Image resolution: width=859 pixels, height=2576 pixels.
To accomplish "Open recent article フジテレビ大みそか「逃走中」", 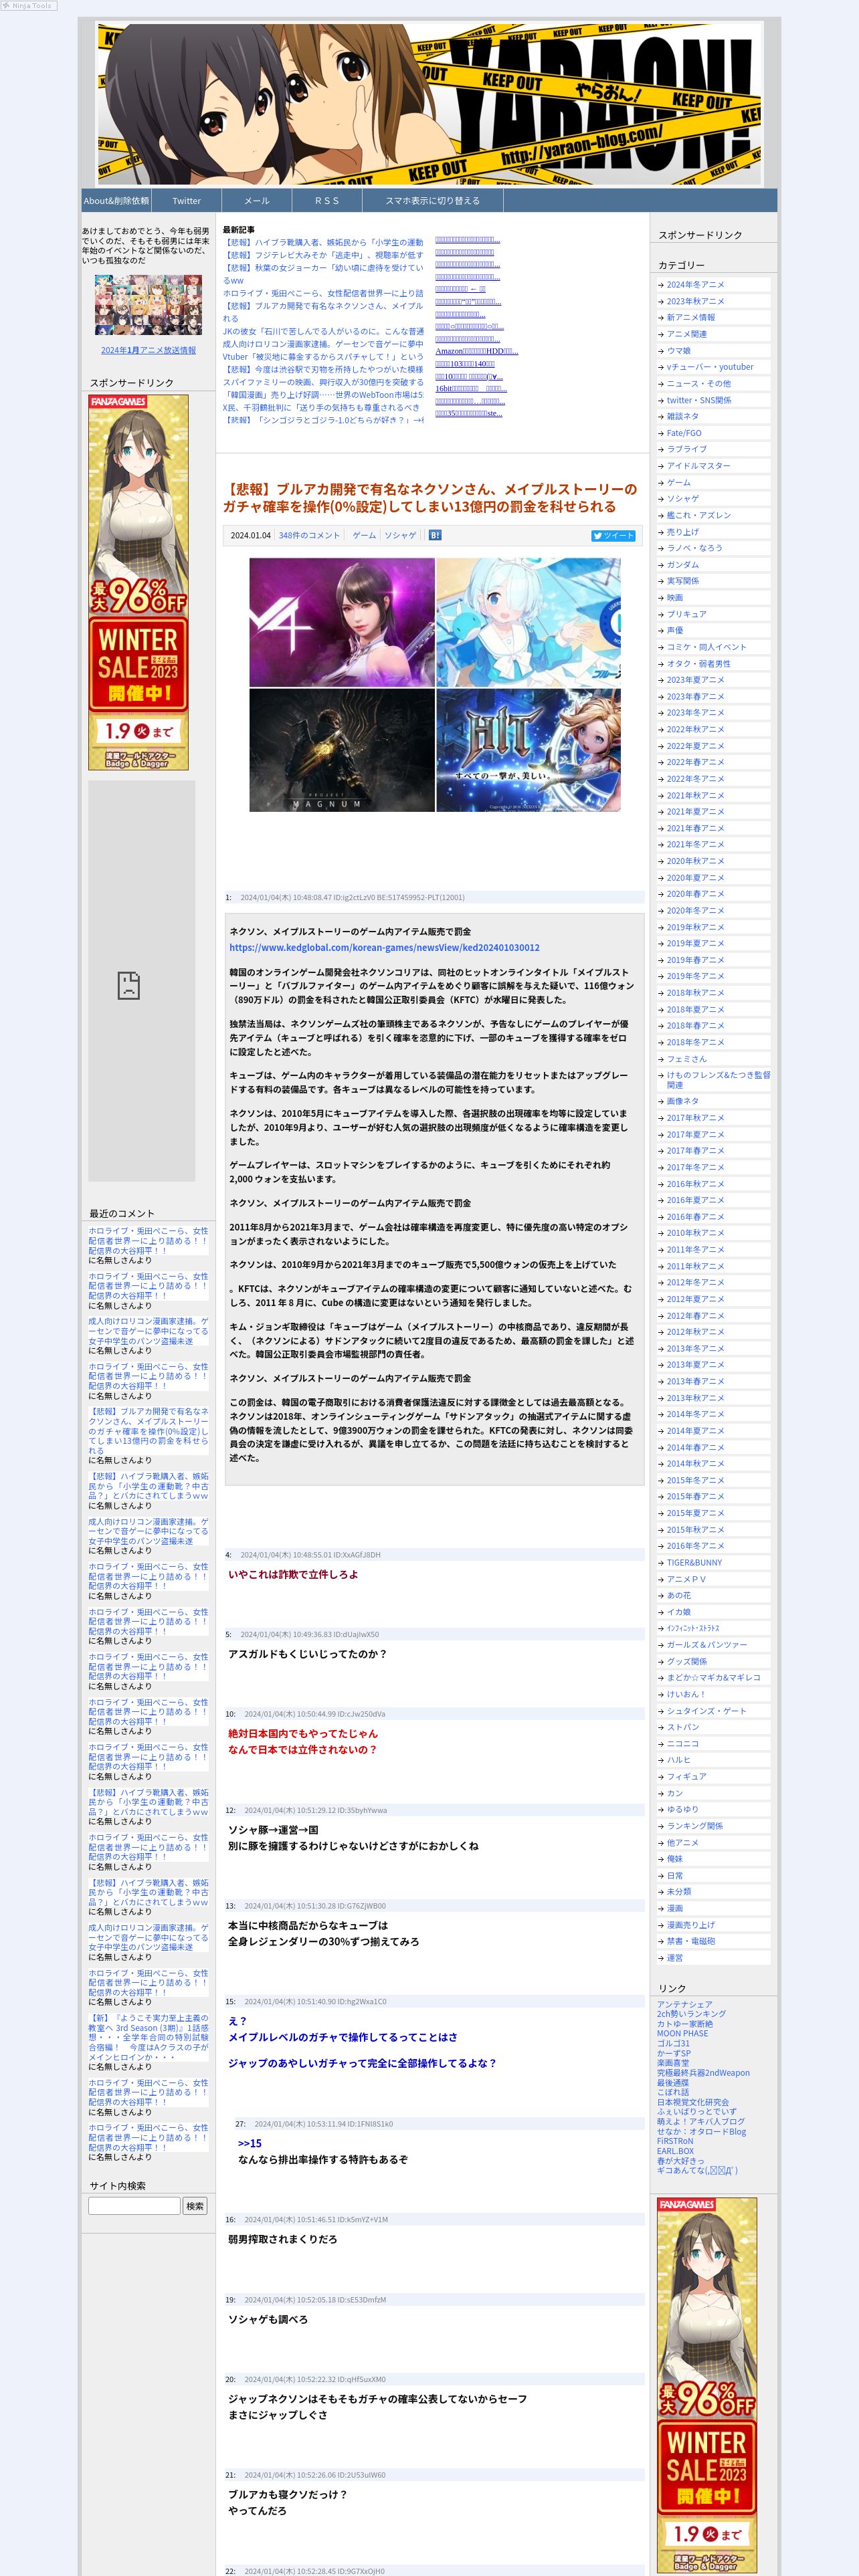I will pos(323,255).
